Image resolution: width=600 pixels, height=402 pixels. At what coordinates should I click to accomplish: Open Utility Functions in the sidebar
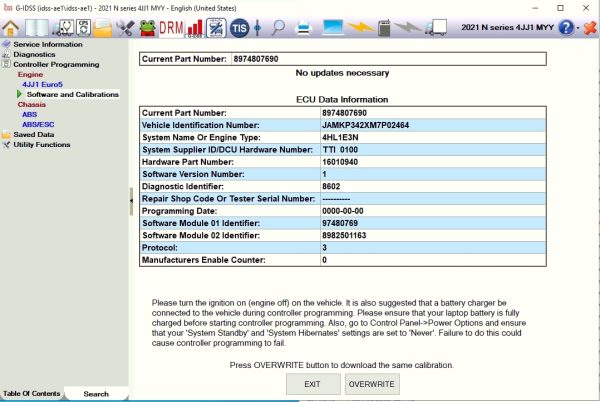click(x=42, y=145)
